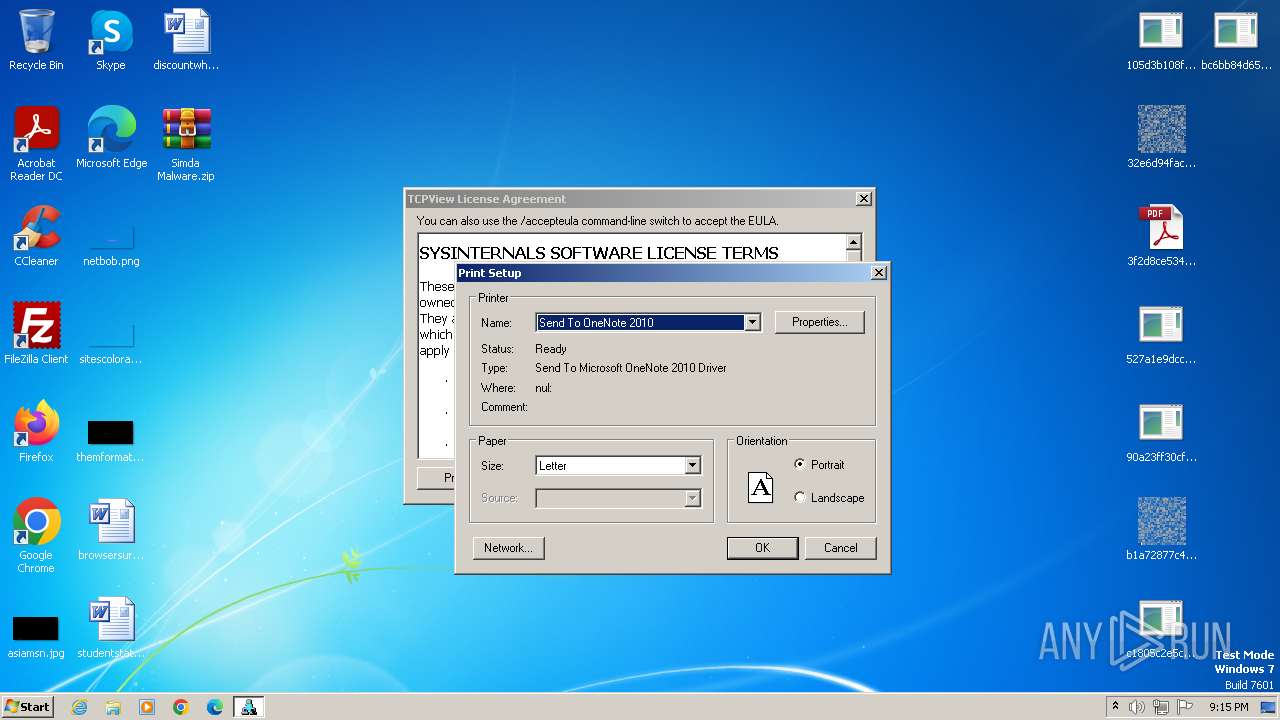
Task: Select 32e6d94fac... desktop file icon
Action: pyautogui.click(x=1161, y=138)
